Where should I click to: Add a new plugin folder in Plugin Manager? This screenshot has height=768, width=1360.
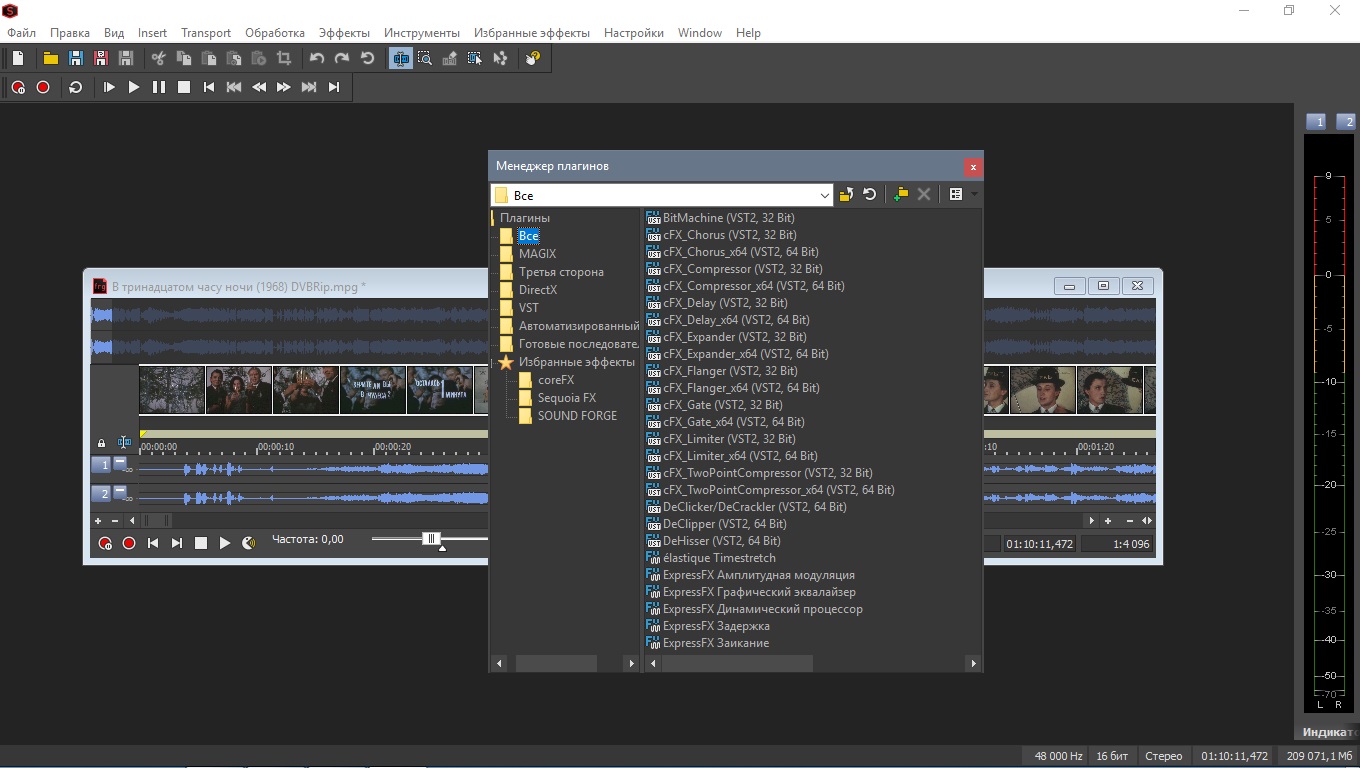900,195
